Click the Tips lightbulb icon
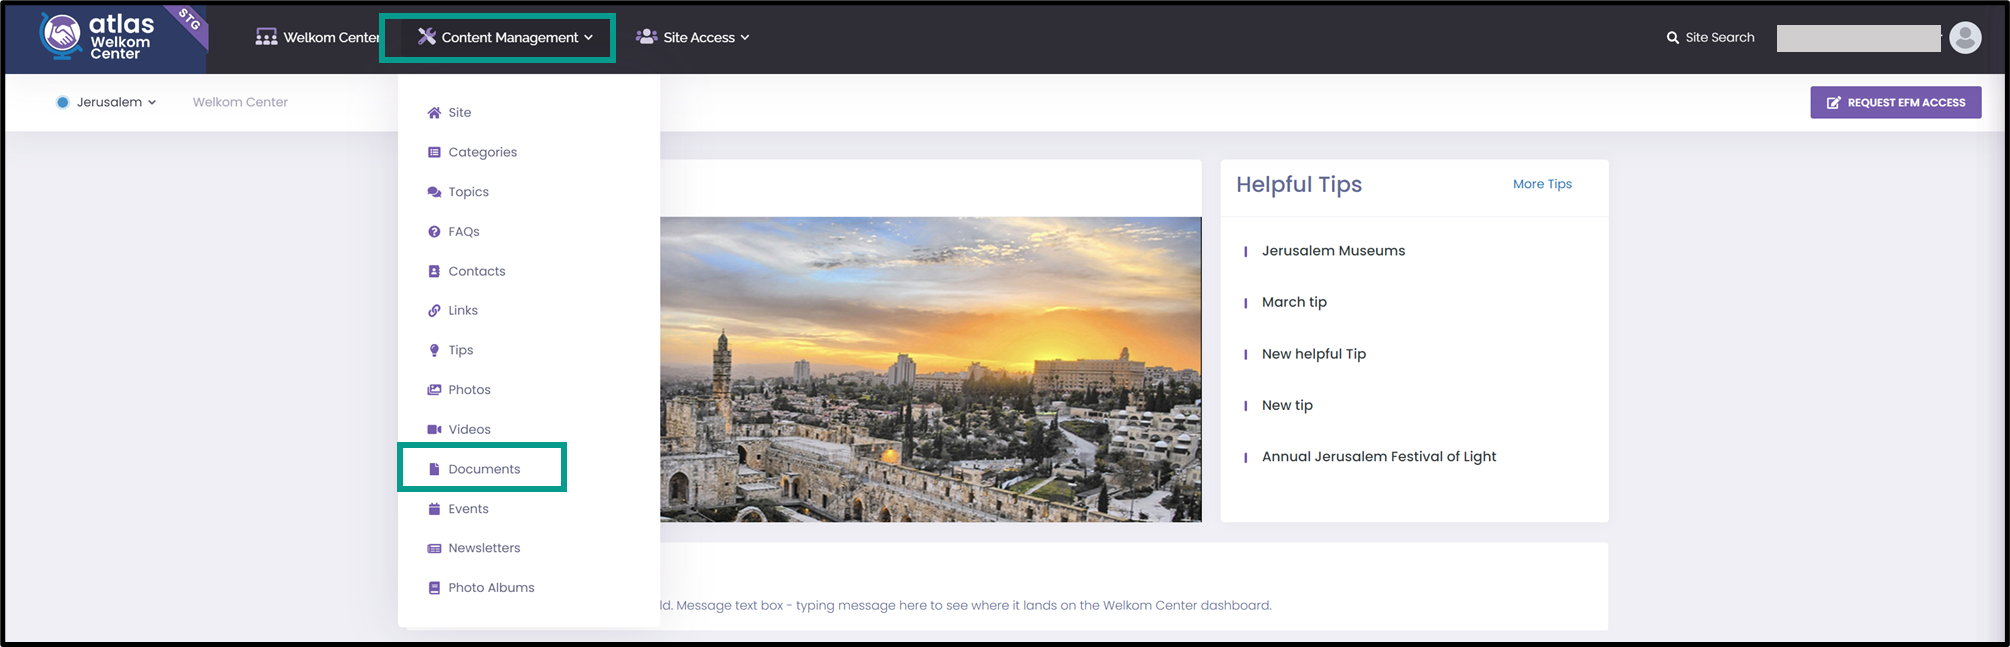The height and width of the screenshot is (647, 2010). pos(434,350)
